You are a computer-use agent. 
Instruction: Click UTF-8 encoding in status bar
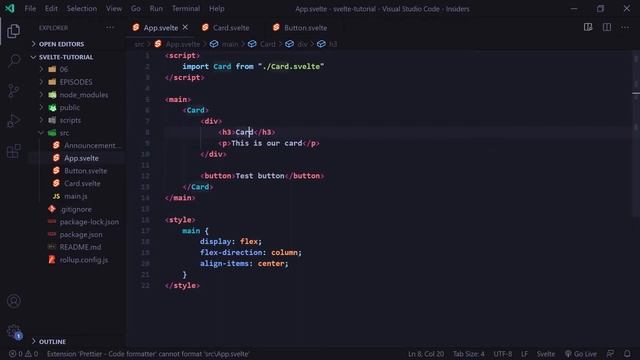(502, 354)
